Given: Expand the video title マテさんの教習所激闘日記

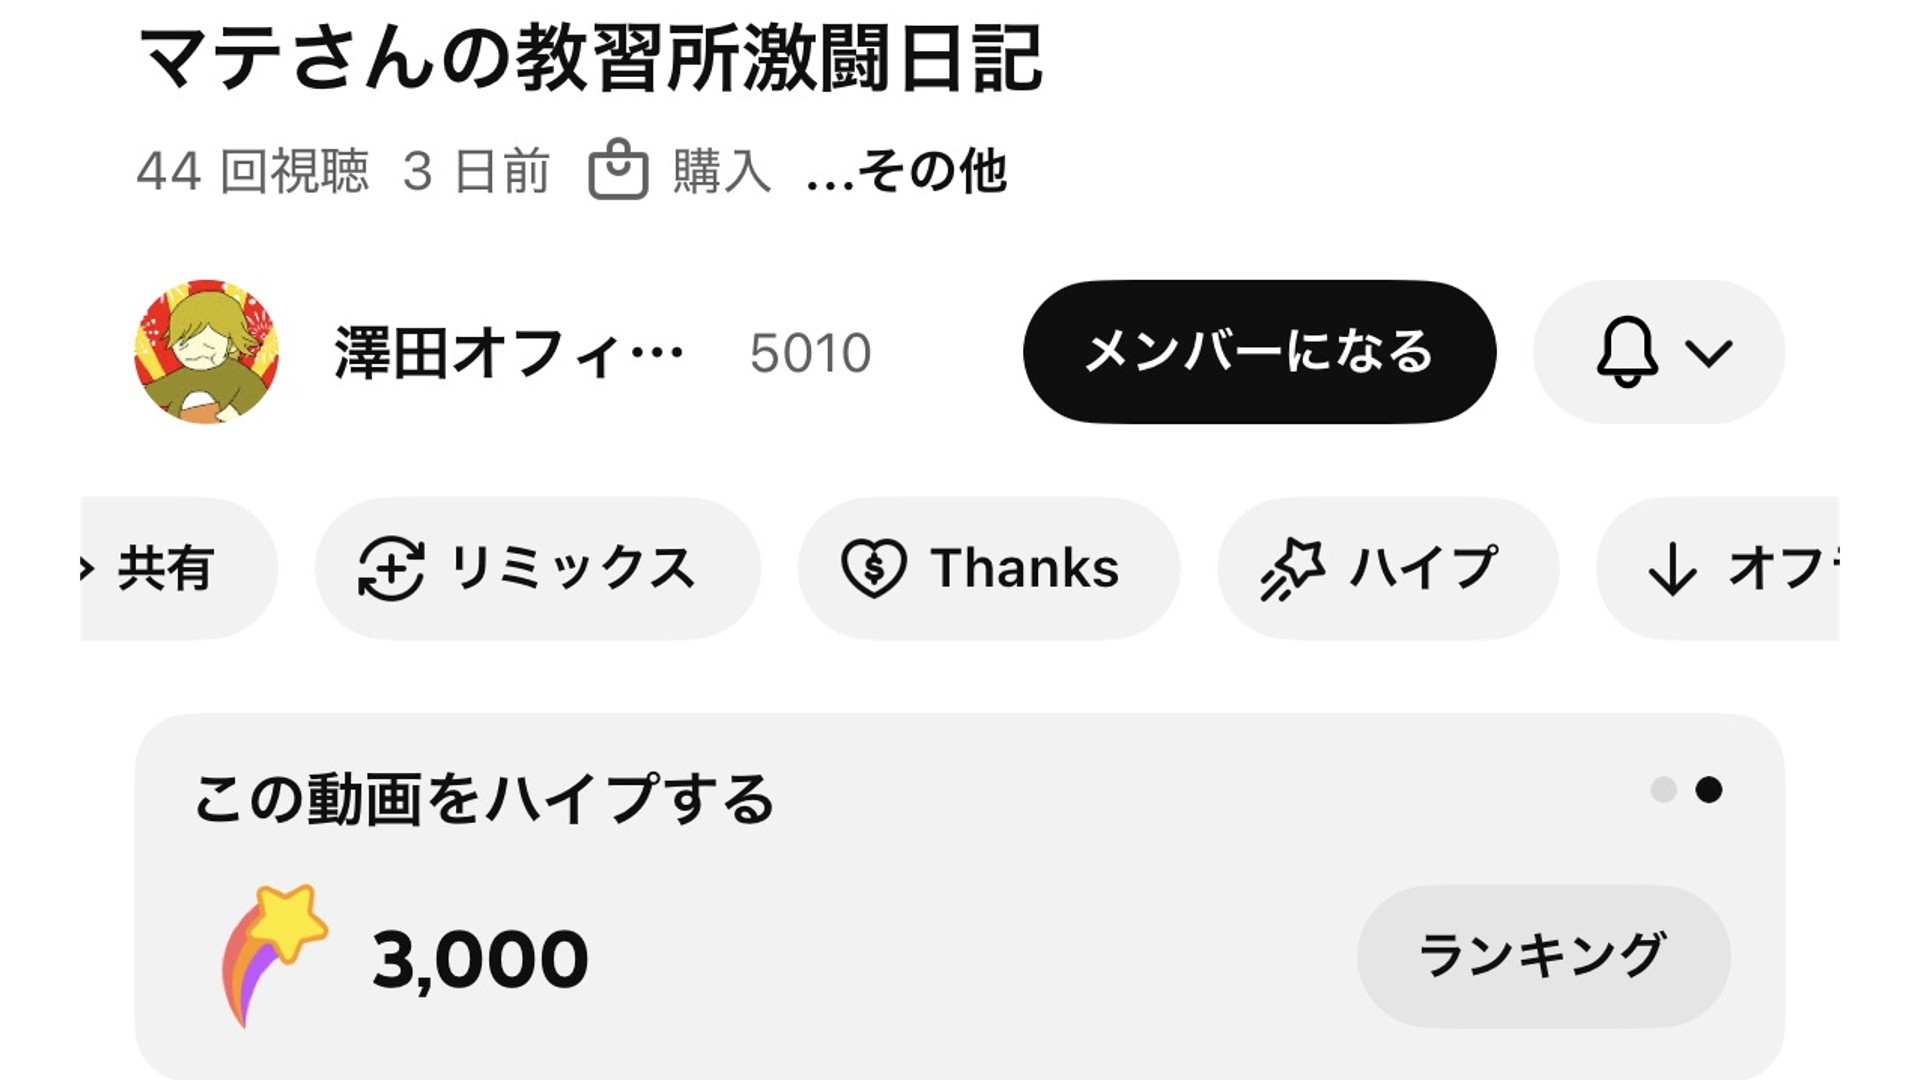Looking at the screenshot, I should (x=590, y=58).
